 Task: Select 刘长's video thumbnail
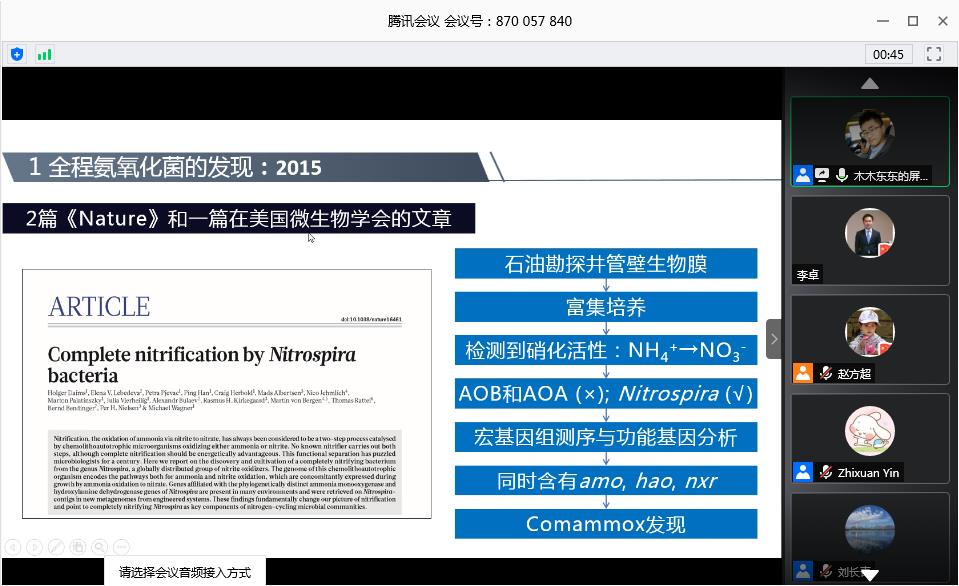coord(869,535)
